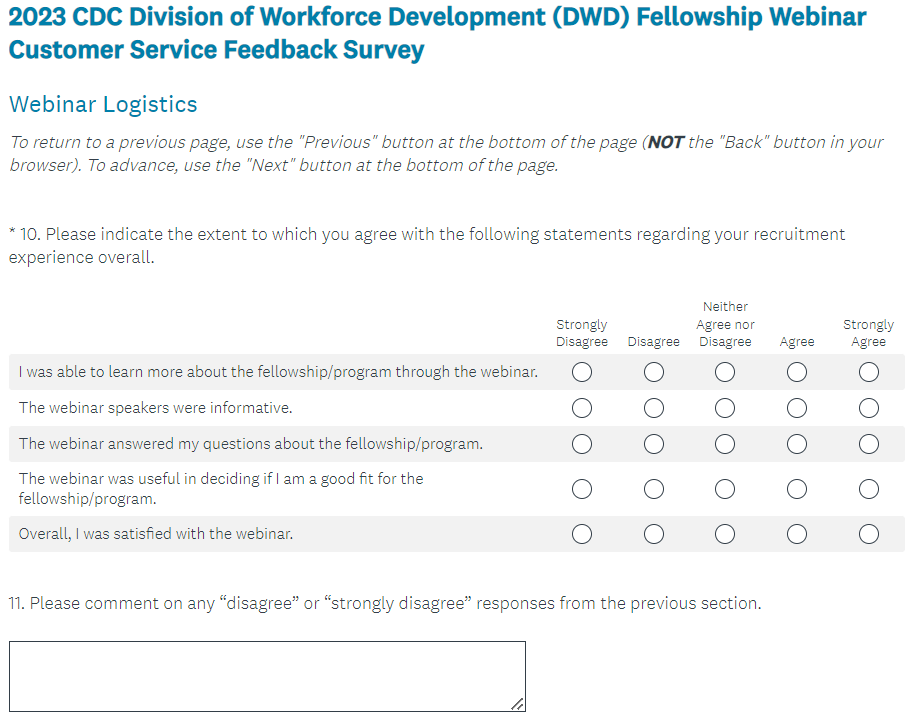
Task: Select Agree for webinar useful in deciding fit
Action: [x=797, y=489]
